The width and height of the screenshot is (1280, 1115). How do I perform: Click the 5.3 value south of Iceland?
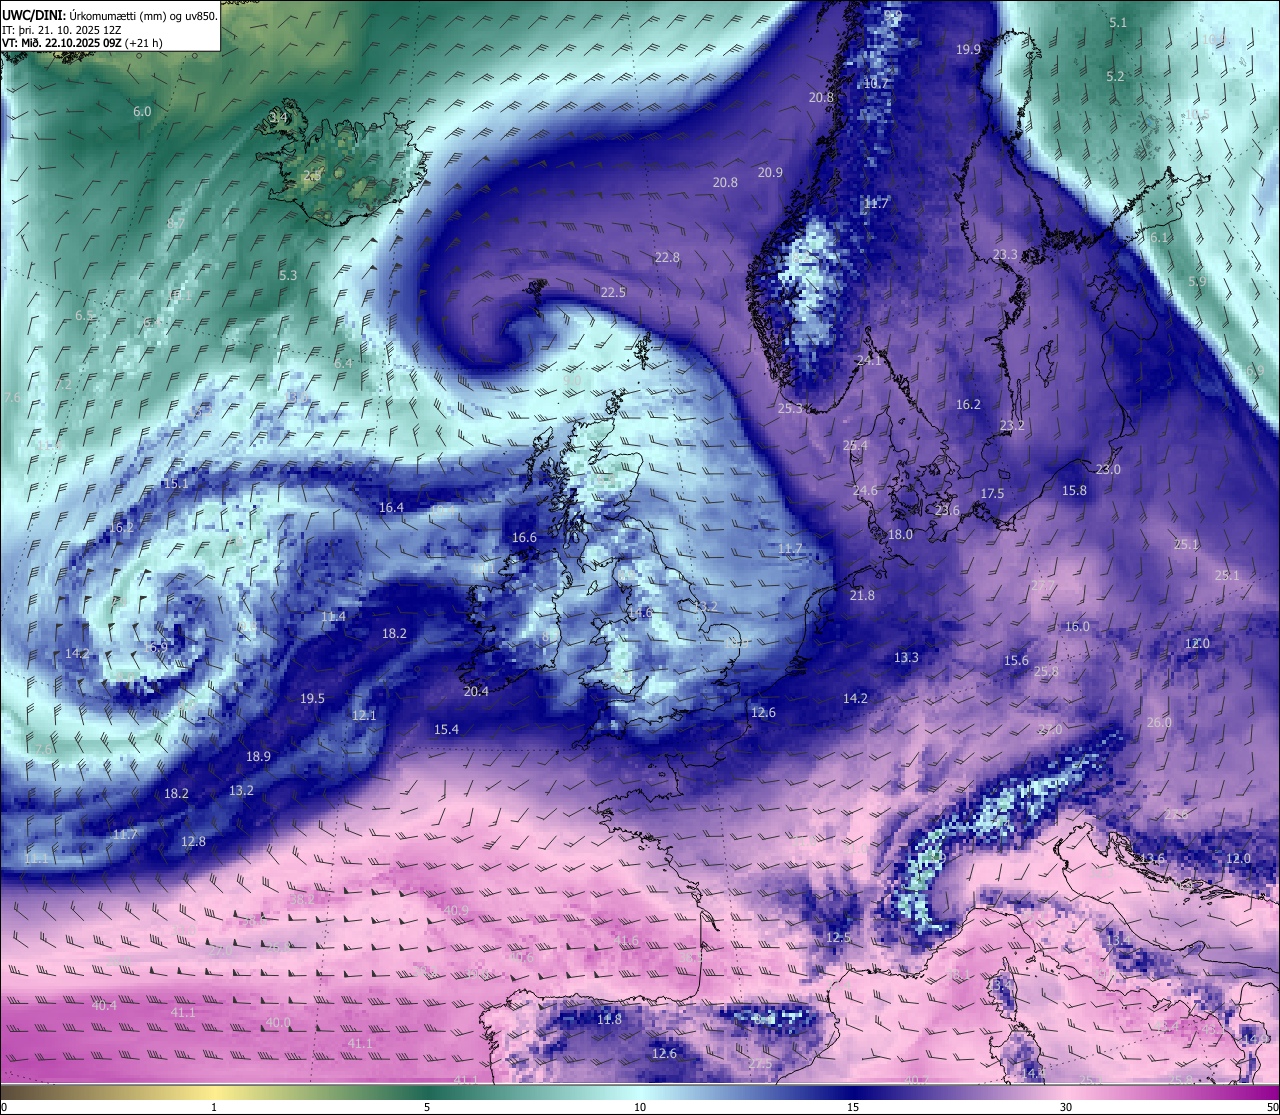tap(288, 276)
